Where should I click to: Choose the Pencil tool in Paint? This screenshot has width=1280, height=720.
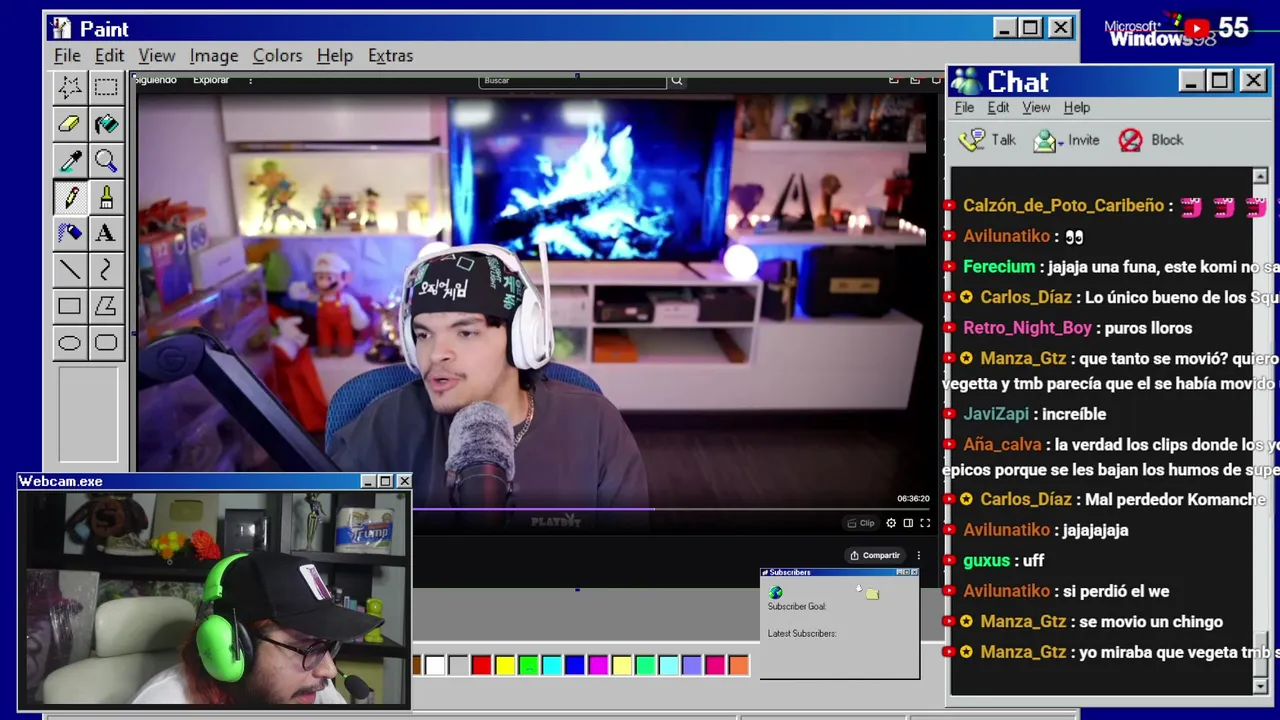[69, 197]
